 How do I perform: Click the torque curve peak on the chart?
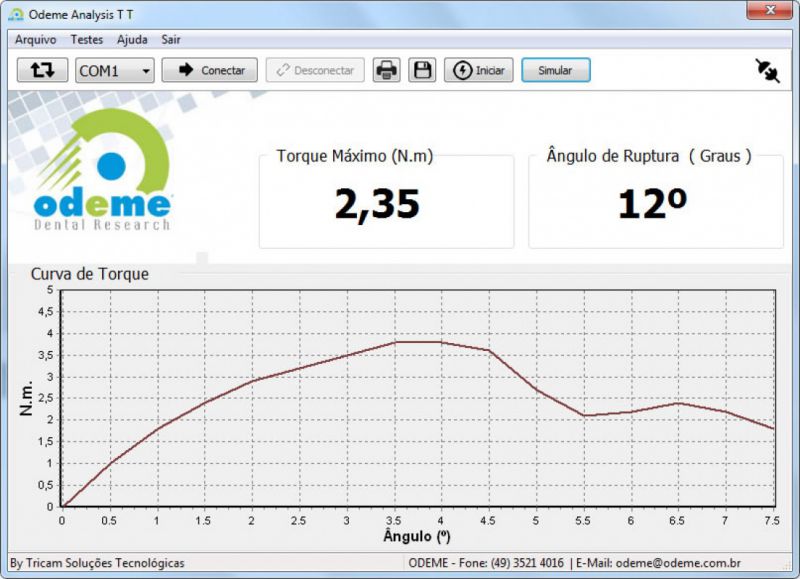[x=418, y=342]
